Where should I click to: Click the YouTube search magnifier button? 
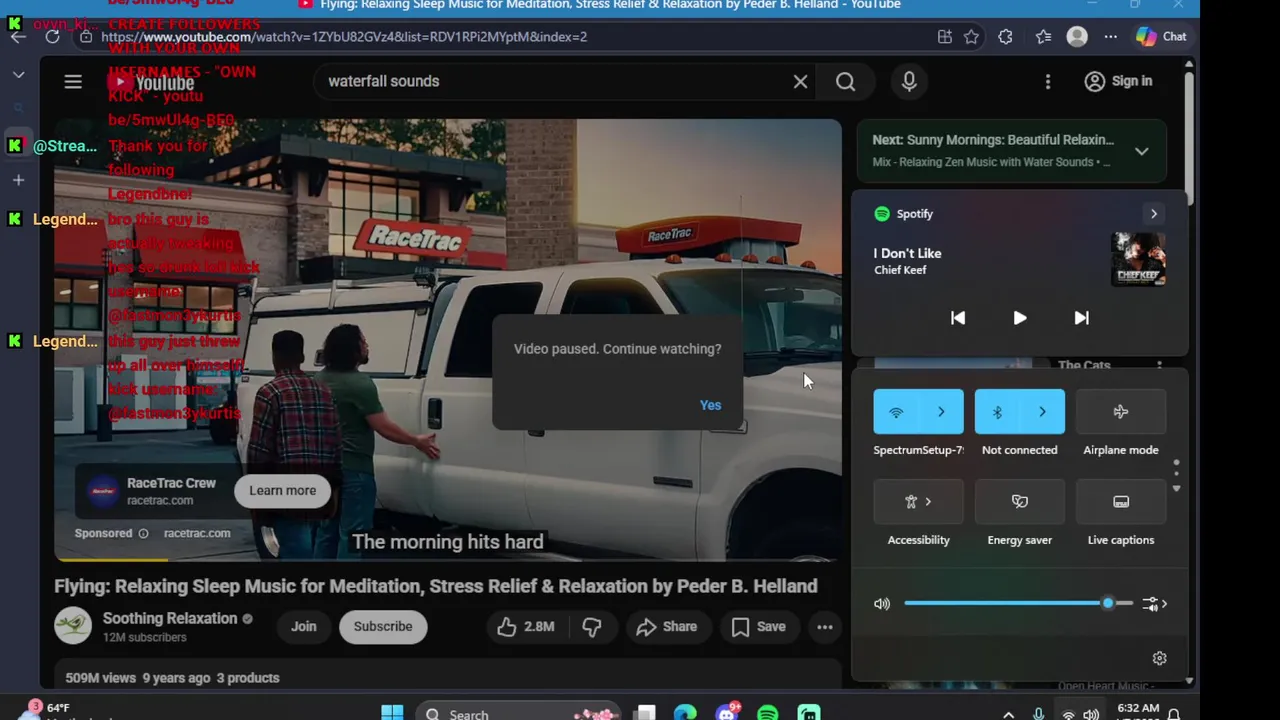coord(845,81)
